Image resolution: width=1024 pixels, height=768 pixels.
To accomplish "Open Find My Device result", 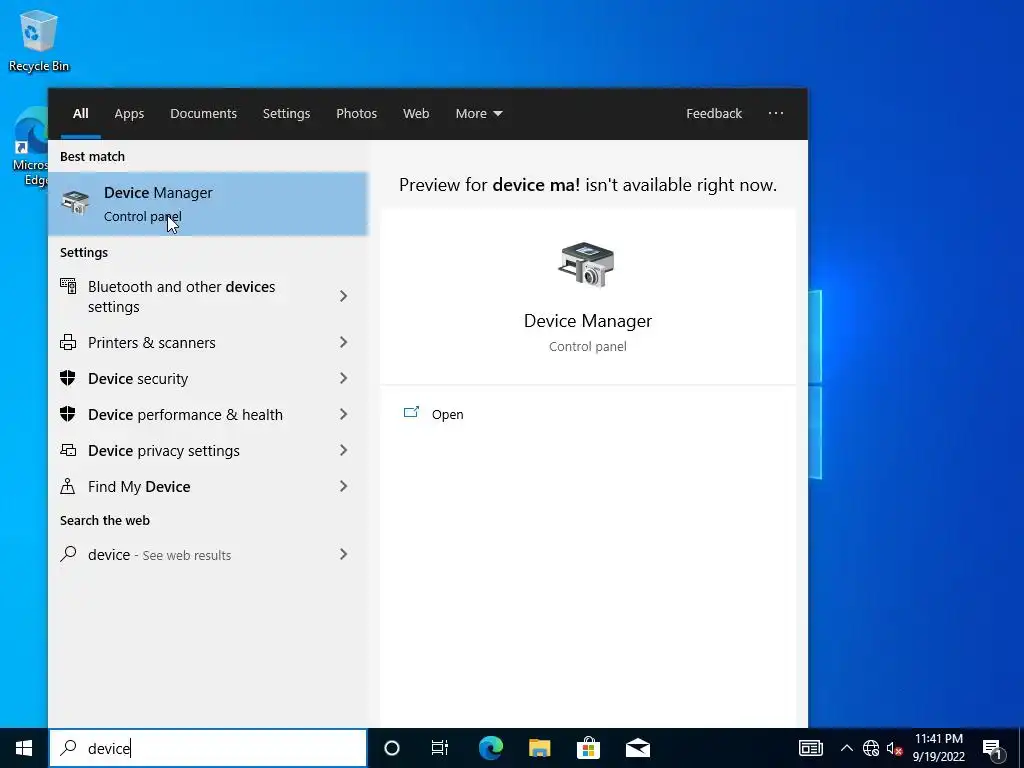I will click(x=208, y=486).
